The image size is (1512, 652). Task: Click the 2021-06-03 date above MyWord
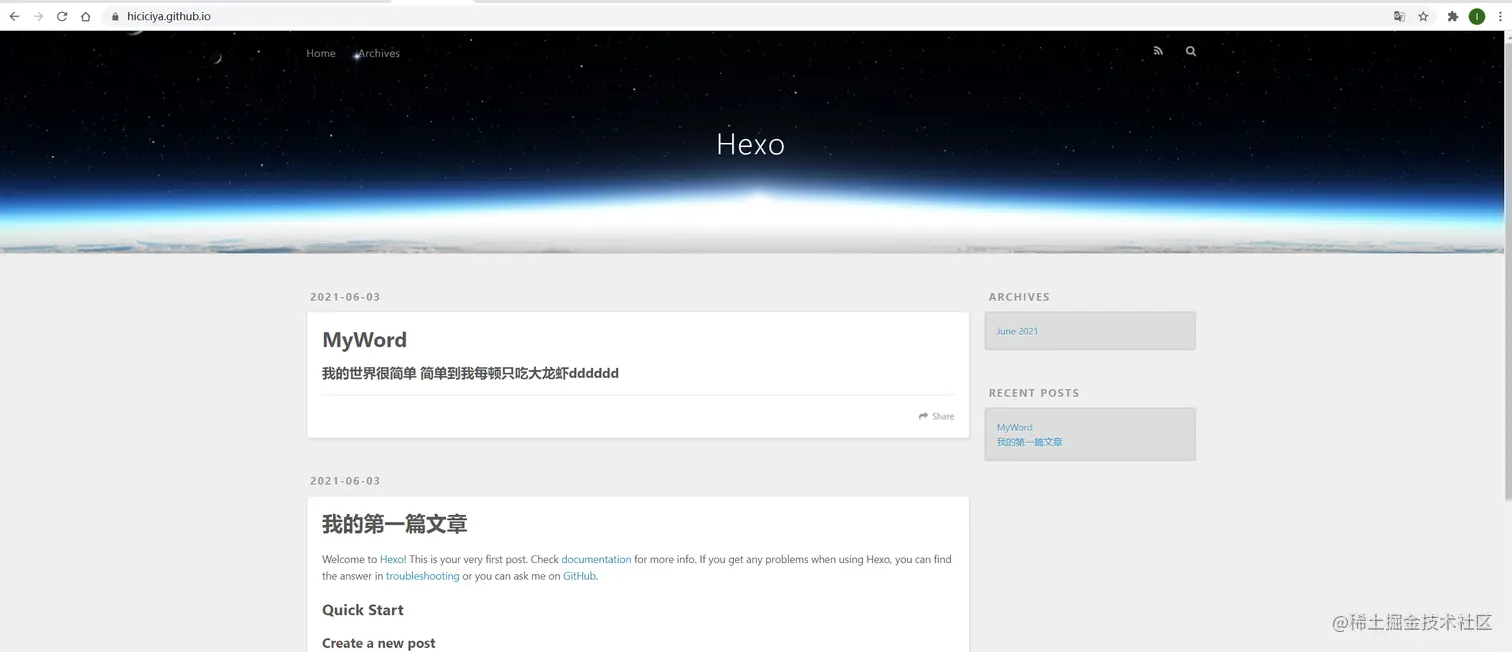click(345, 297)
